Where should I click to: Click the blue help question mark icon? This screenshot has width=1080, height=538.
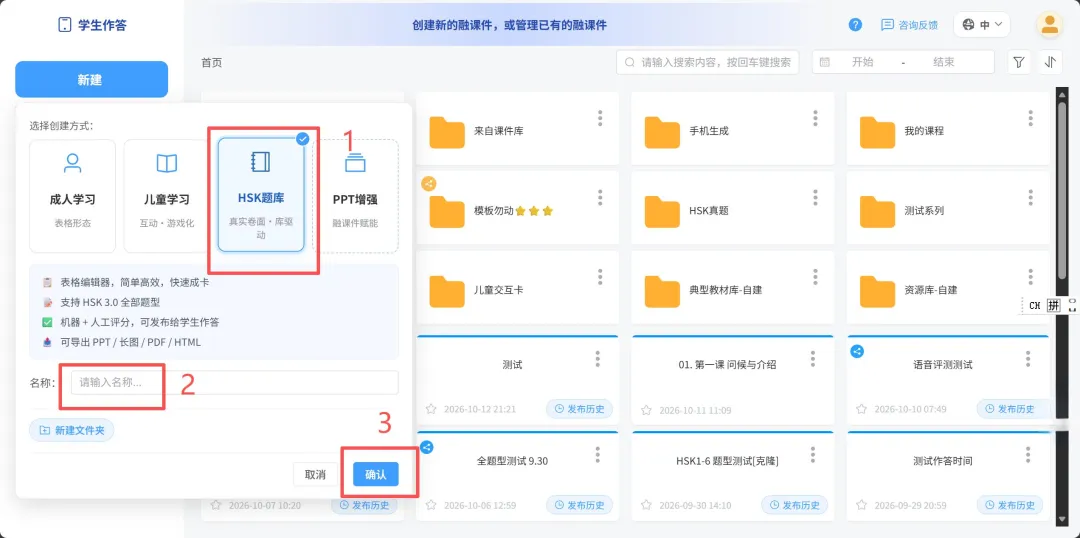855,25
